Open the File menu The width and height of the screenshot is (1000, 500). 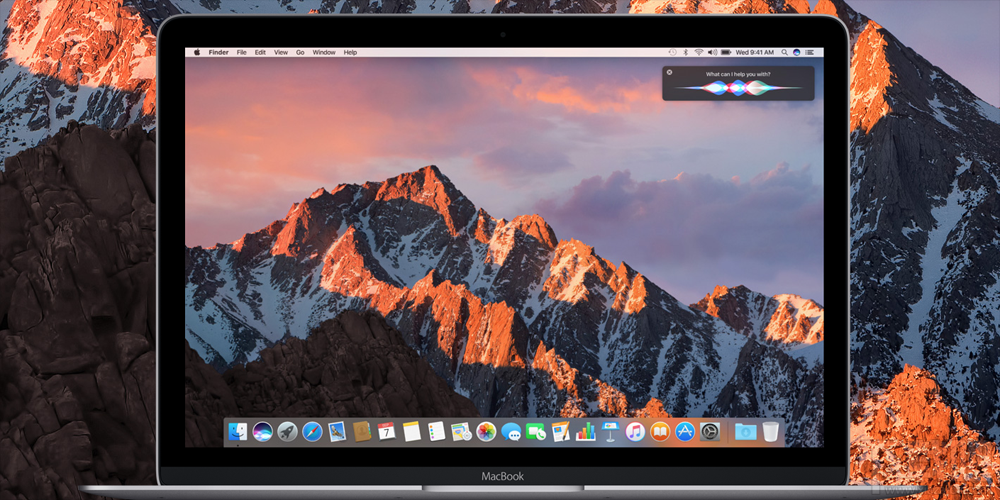242,52
